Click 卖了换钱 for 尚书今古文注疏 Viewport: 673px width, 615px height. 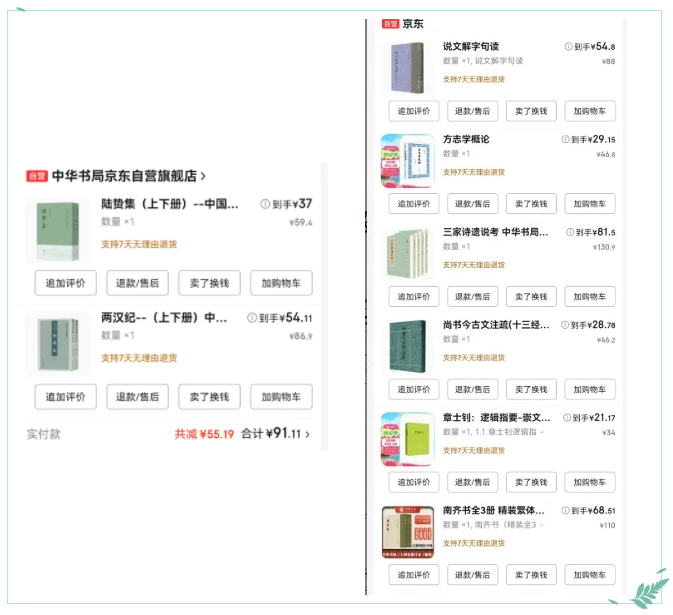[x=531, y=389]
